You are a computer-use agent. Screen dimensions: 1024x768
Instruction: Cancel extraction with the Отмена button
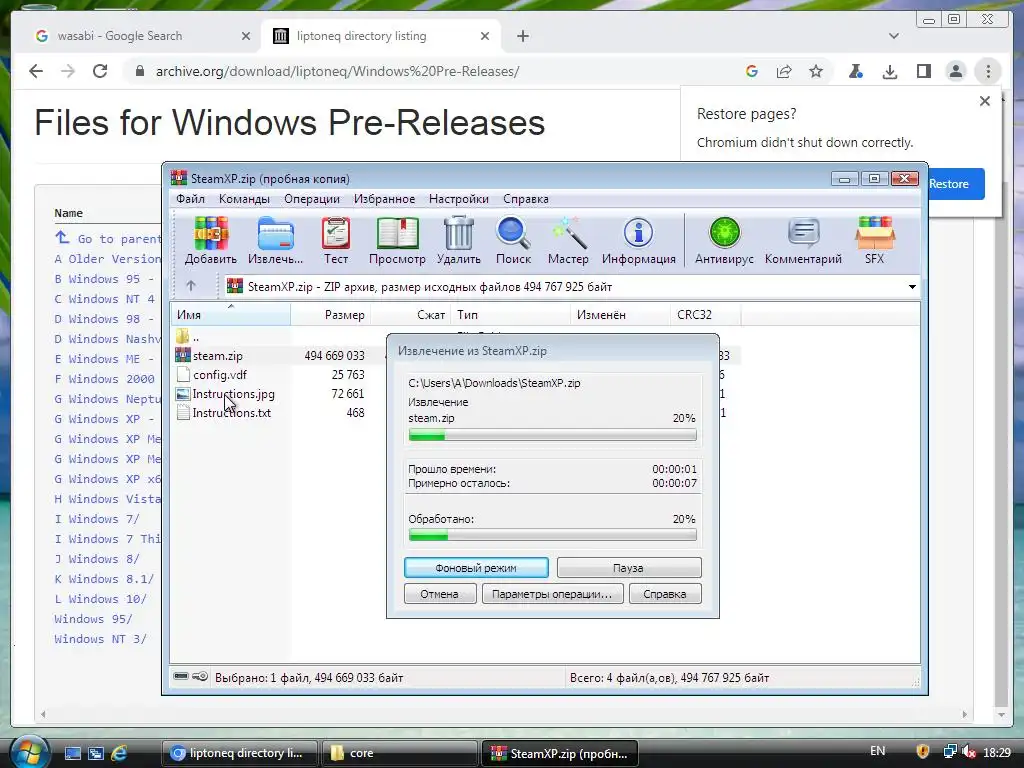tap(439, 594)
